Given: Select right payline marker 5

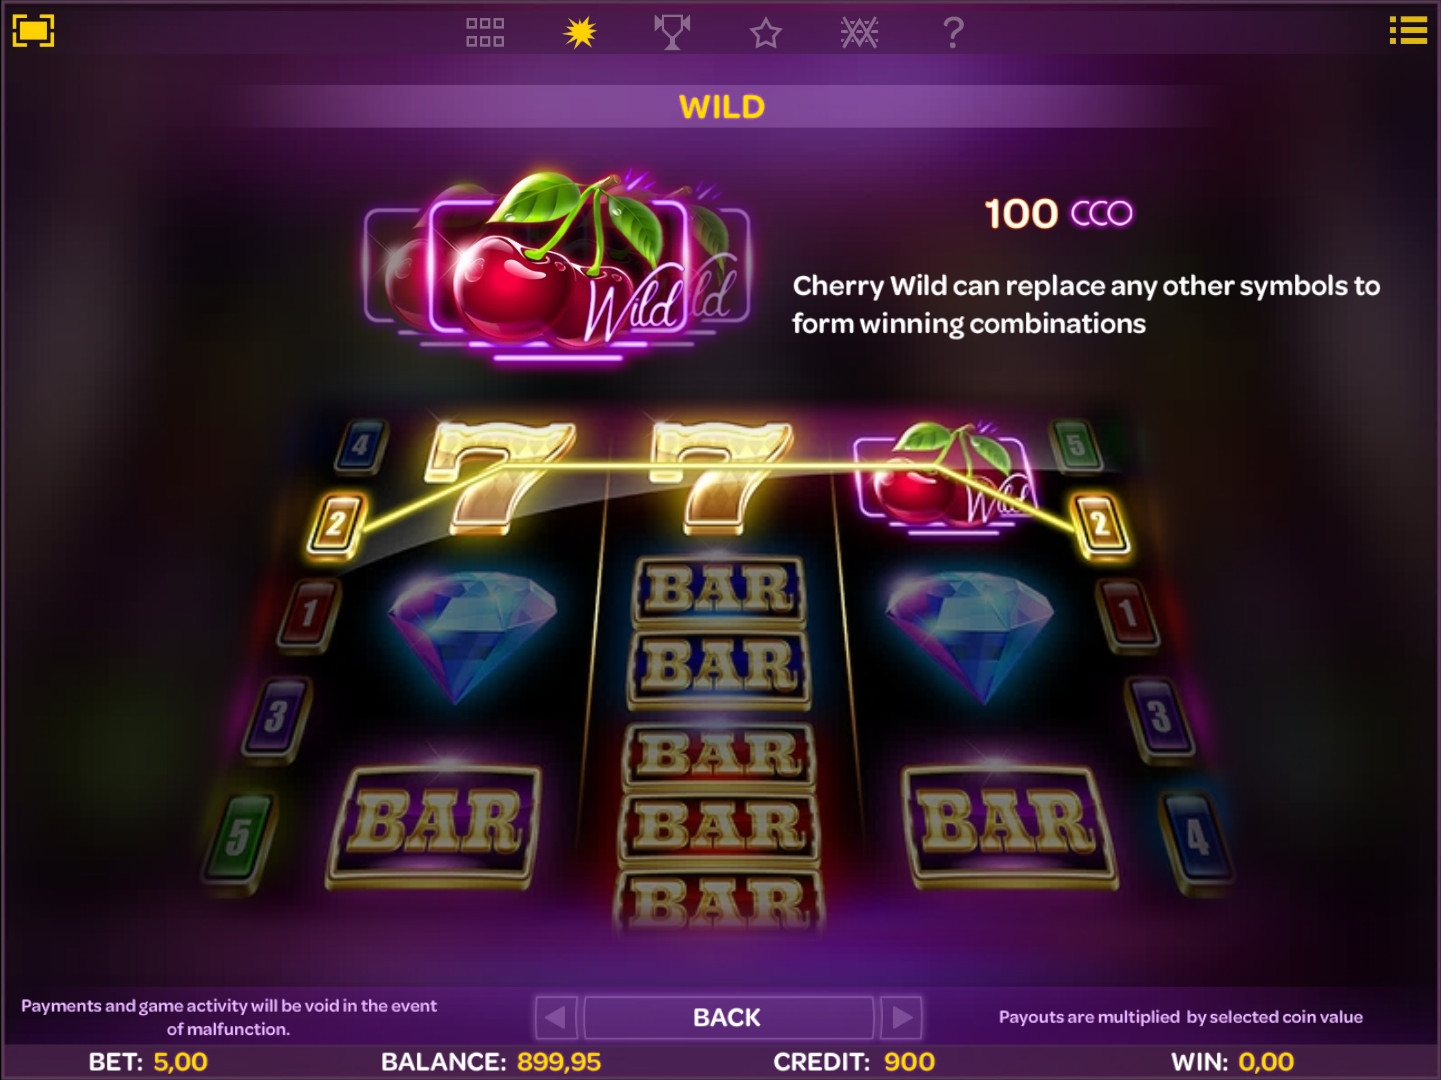Looking at the screenshot, I should [1076, 445].
